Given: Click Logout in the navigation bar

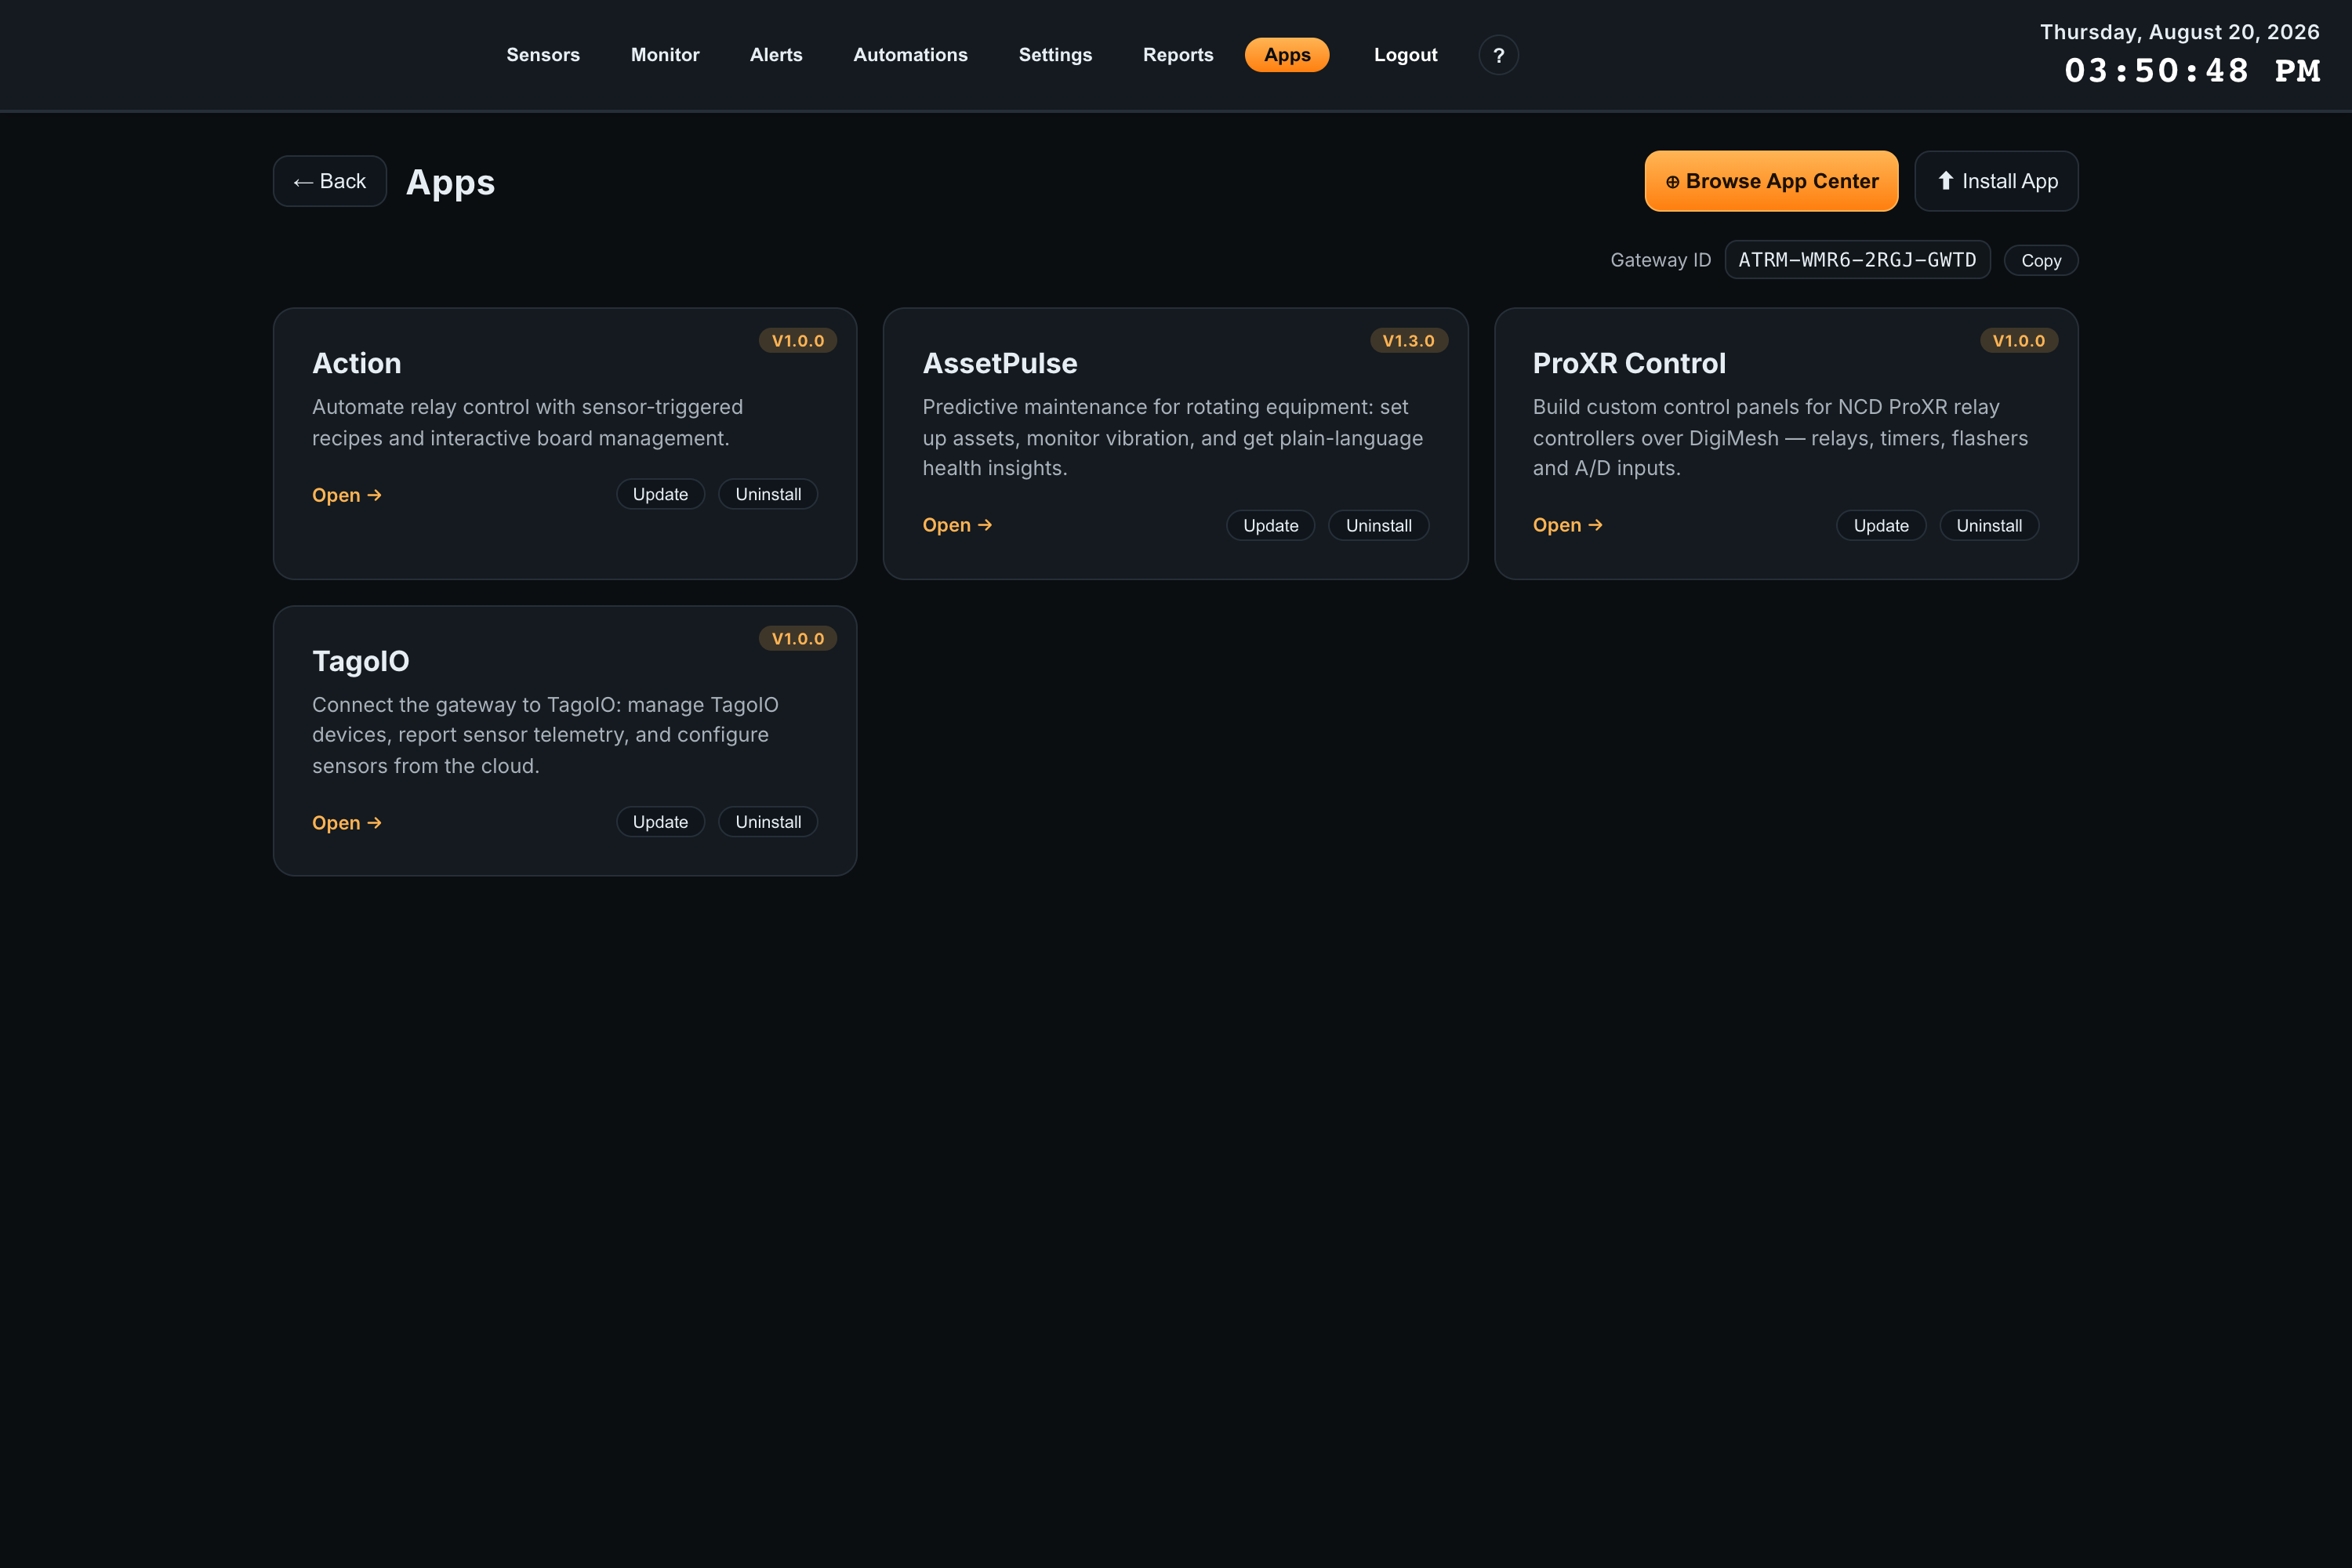Looking at the screenshot, I should click(x=1405, y=55).
